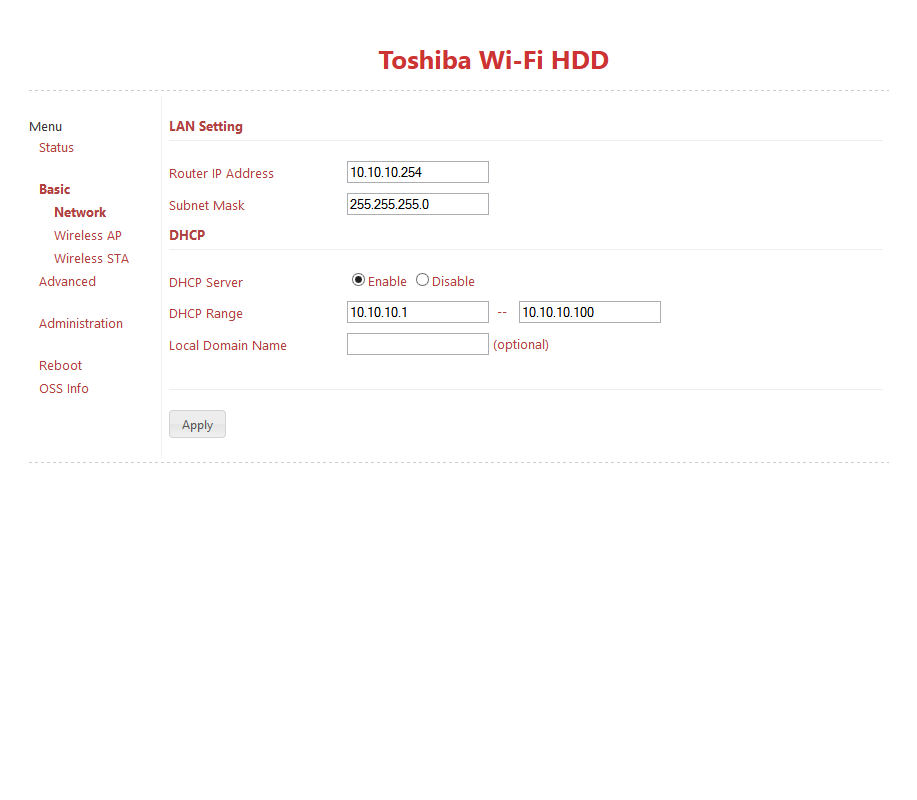This screenshot has width=917, height=800.
Task: Click the Subnet Mask label
Action: click(x=206, y=205)
